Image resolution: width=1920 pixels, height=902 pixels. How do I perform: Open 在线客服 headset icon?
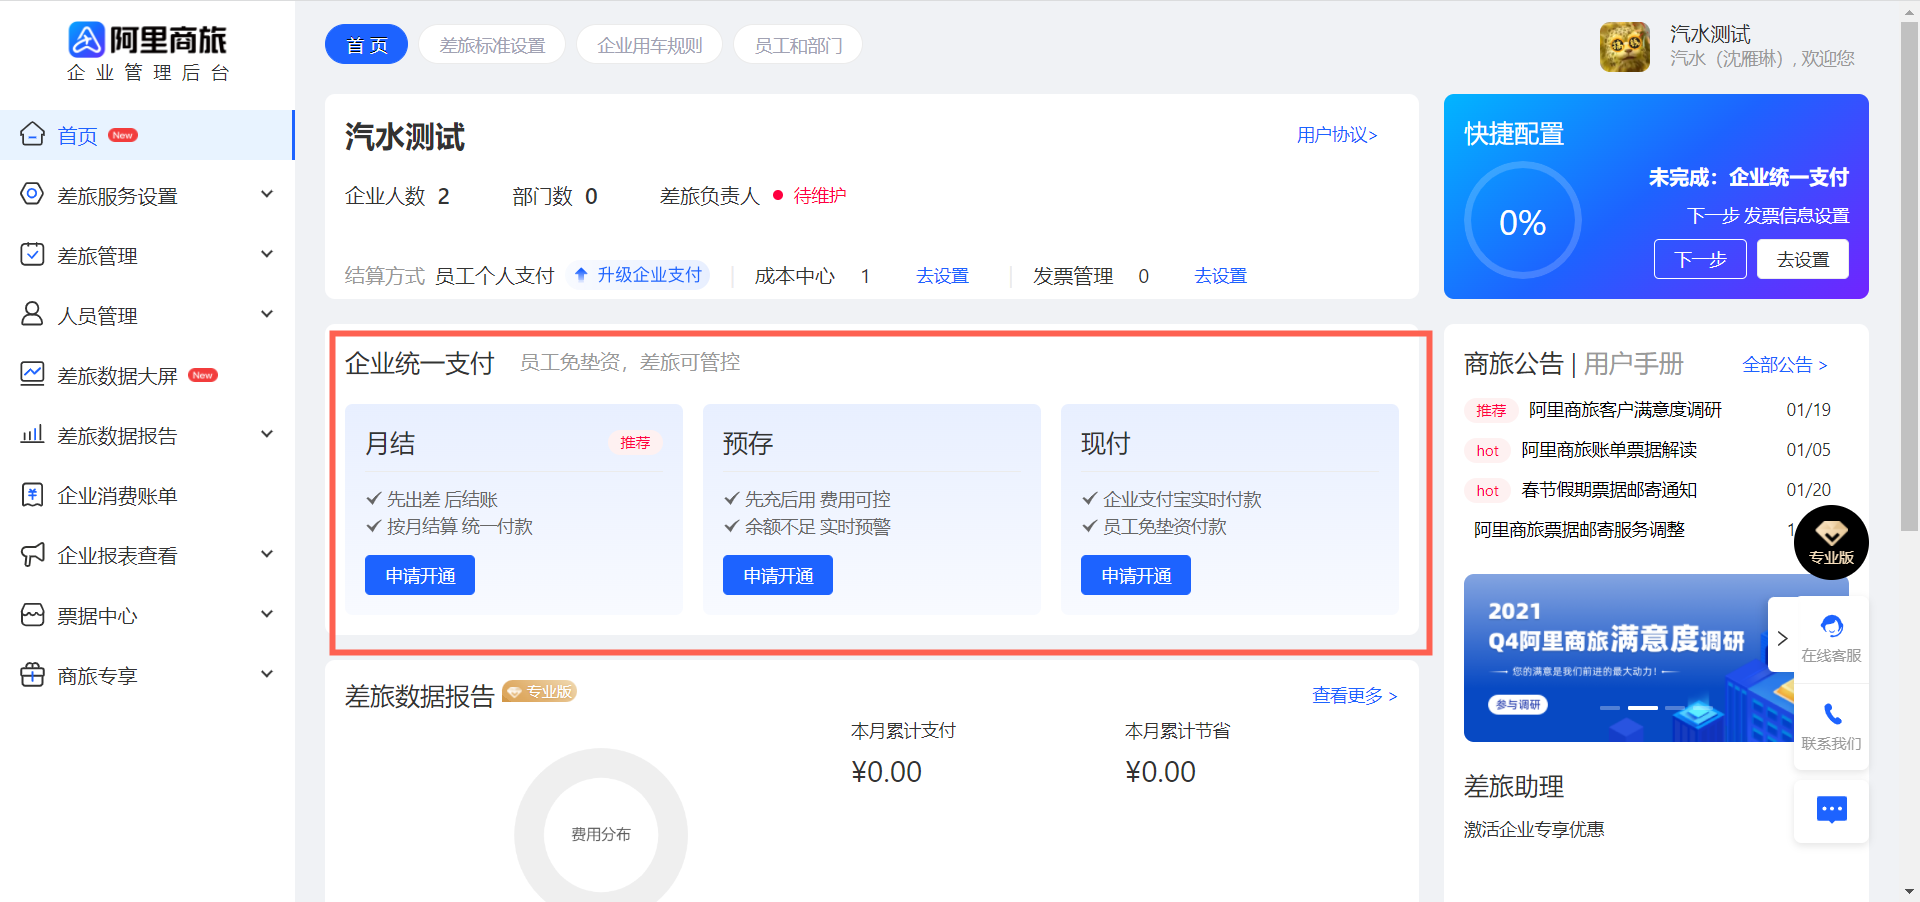[1832, 626]
